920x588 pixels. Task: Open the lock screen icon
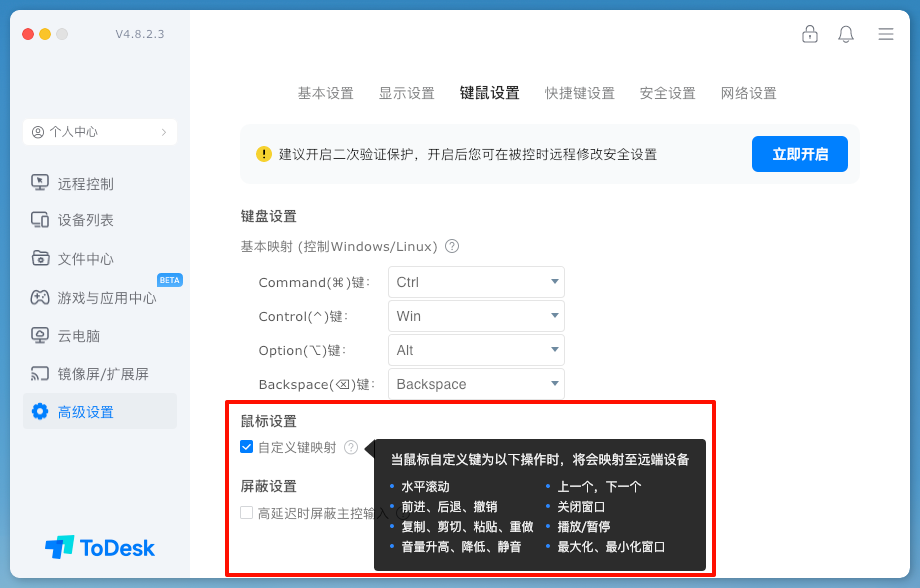pyautogui.click(x=810, y=34)
